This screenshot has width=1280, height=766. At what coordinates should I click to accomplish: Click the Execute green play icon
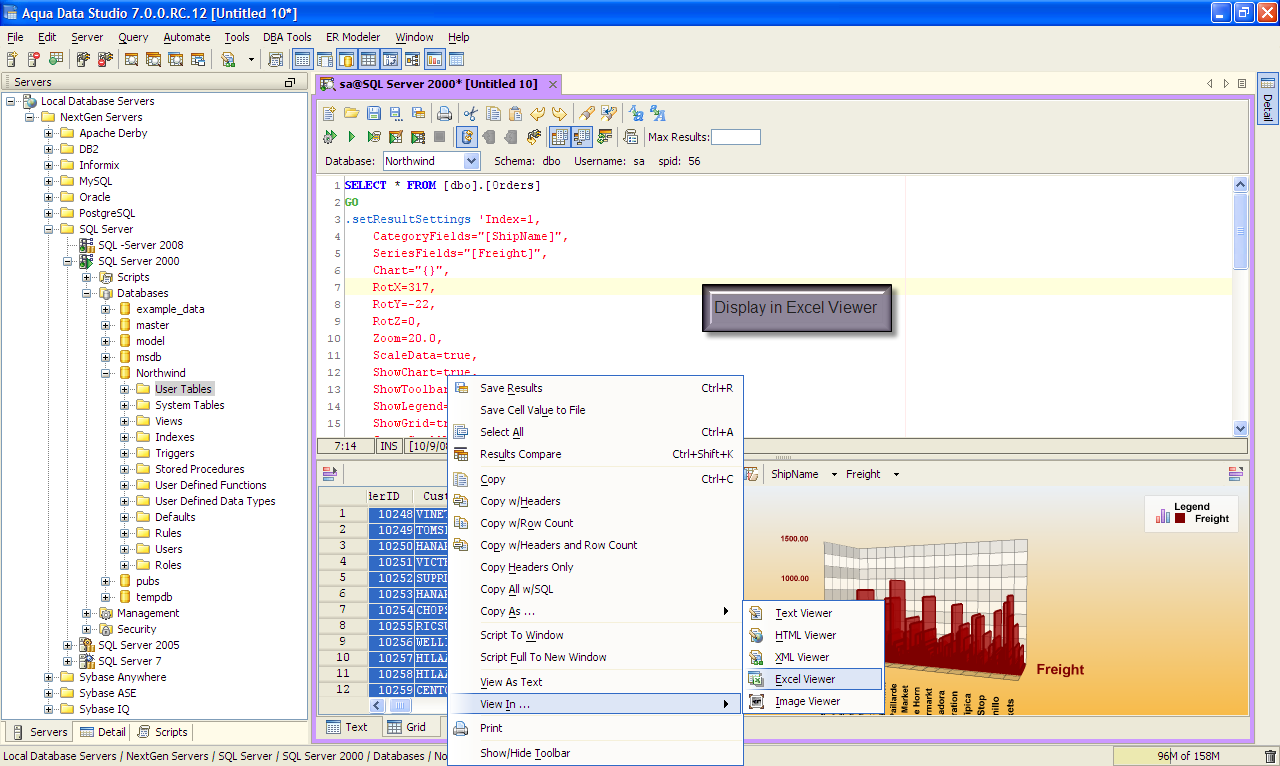pos(351,137)
